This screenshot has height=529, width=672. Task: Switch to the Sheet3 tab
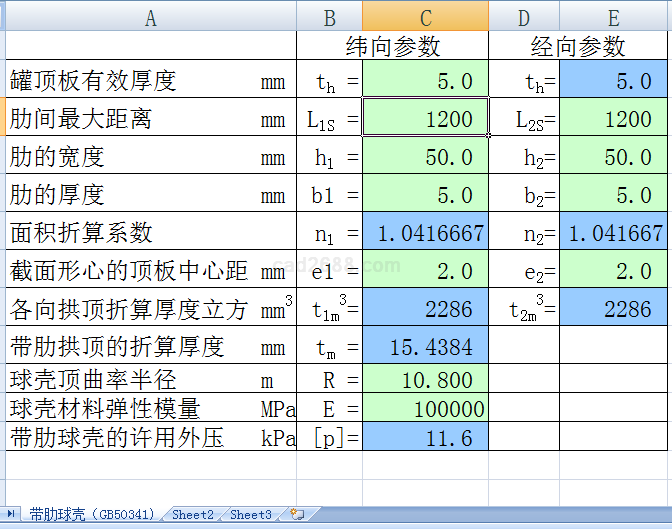tap(250, 515)
